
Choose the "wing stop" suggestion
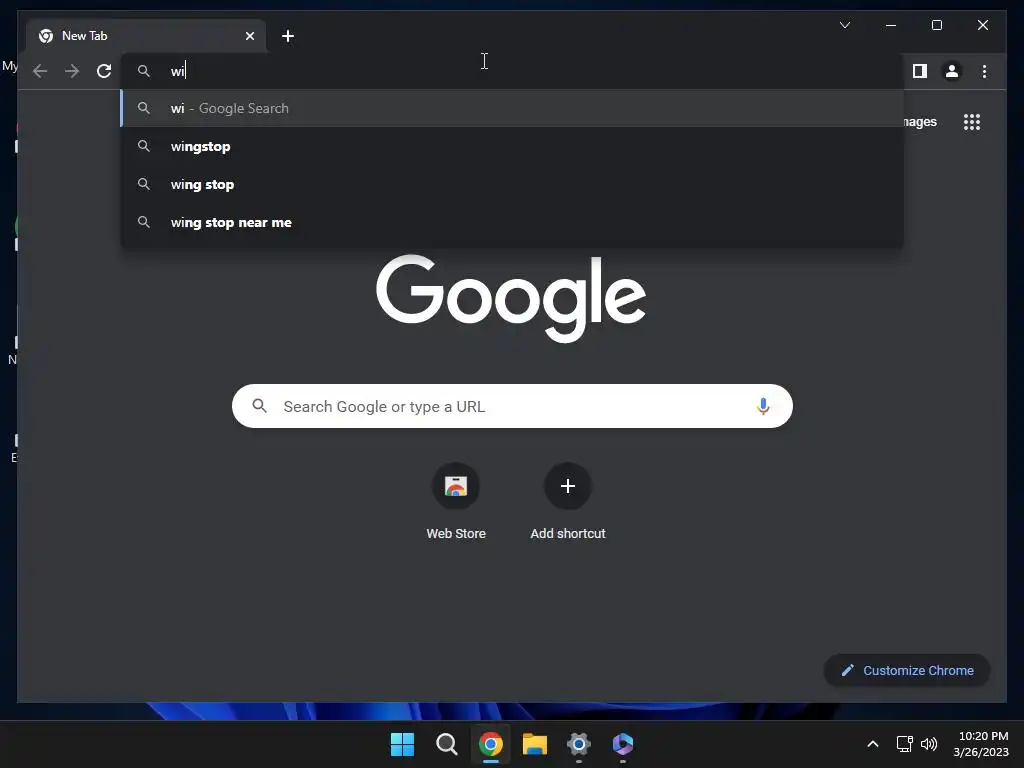(512, 184)
